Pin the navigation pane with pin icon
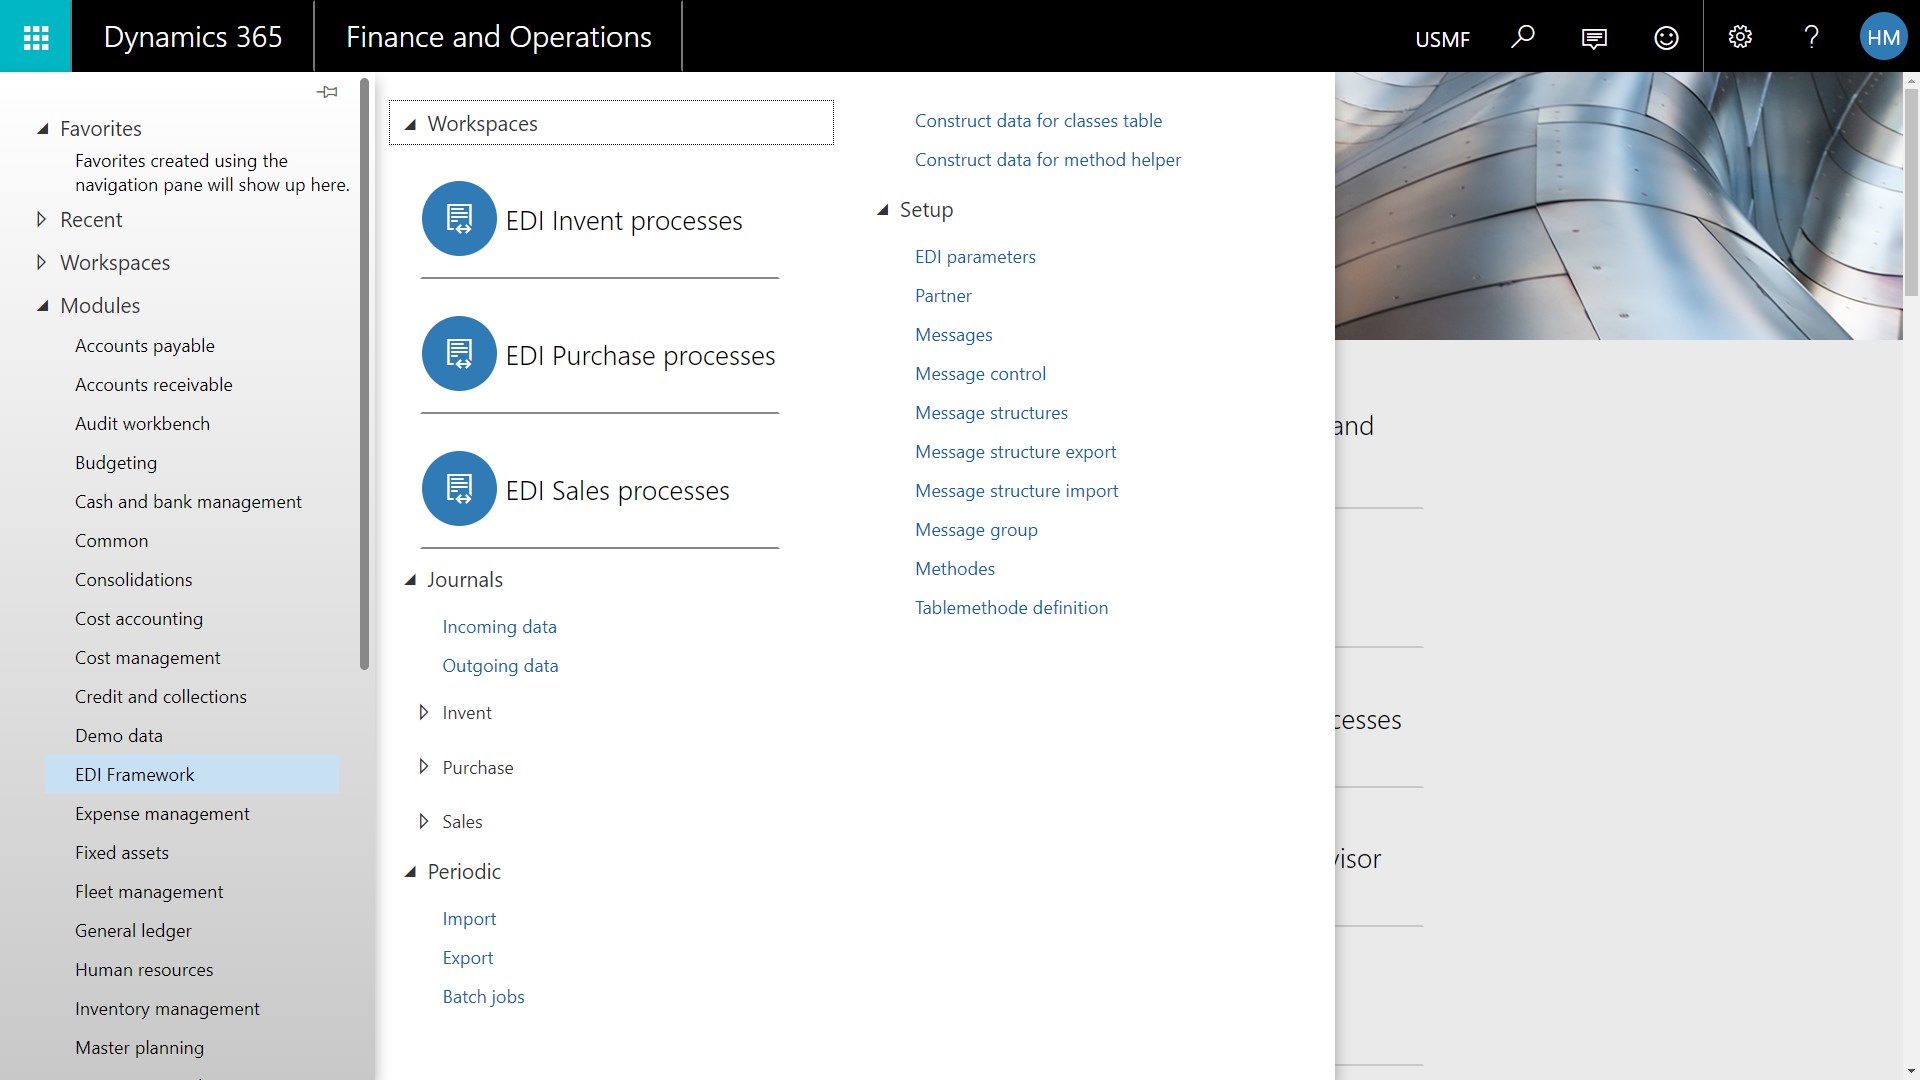 click(x=327, y=92)
